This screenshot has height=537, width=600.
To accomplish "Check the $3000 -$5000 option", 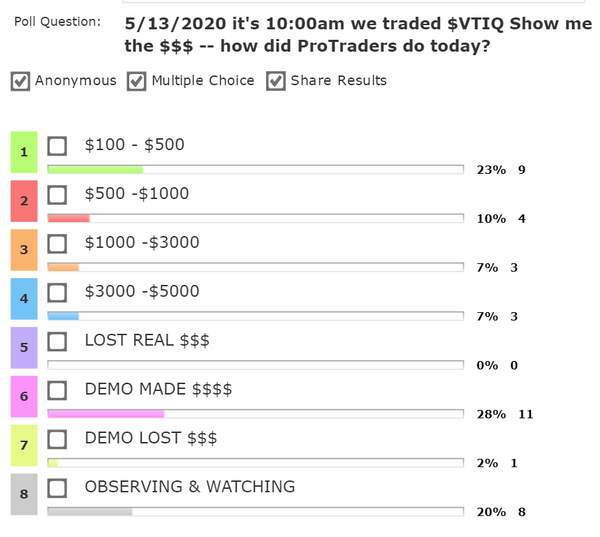I will (x=58, y=292).
